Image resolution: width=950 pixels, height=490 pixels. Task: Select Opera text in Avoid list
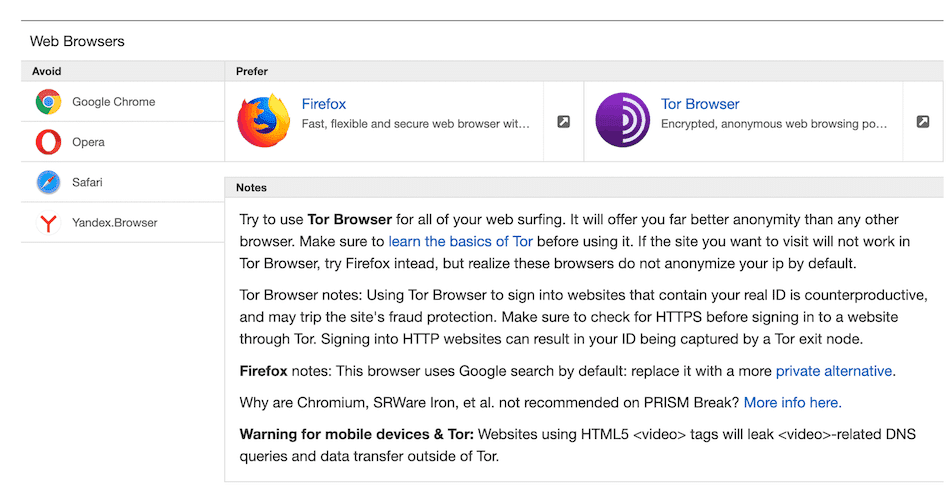88,142
